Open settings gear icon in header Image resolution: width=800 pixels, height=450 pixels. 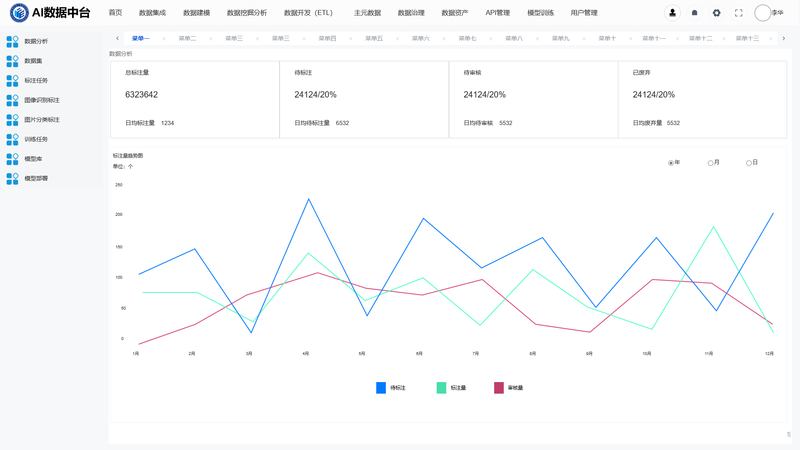[716, 13]
